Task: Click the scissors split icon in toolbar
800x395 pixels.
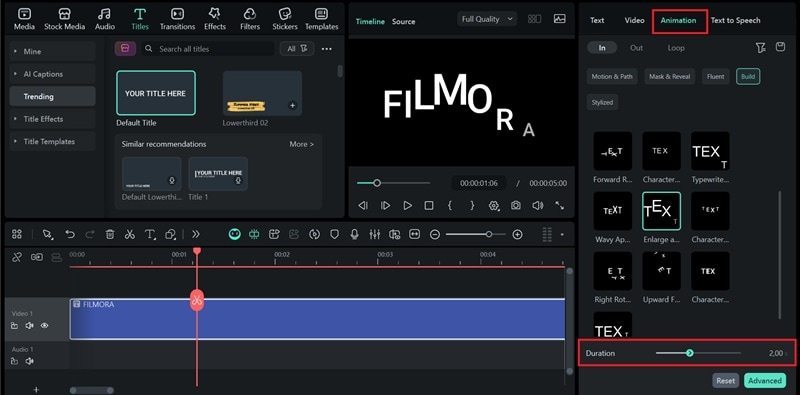Action: click(130, 234)
